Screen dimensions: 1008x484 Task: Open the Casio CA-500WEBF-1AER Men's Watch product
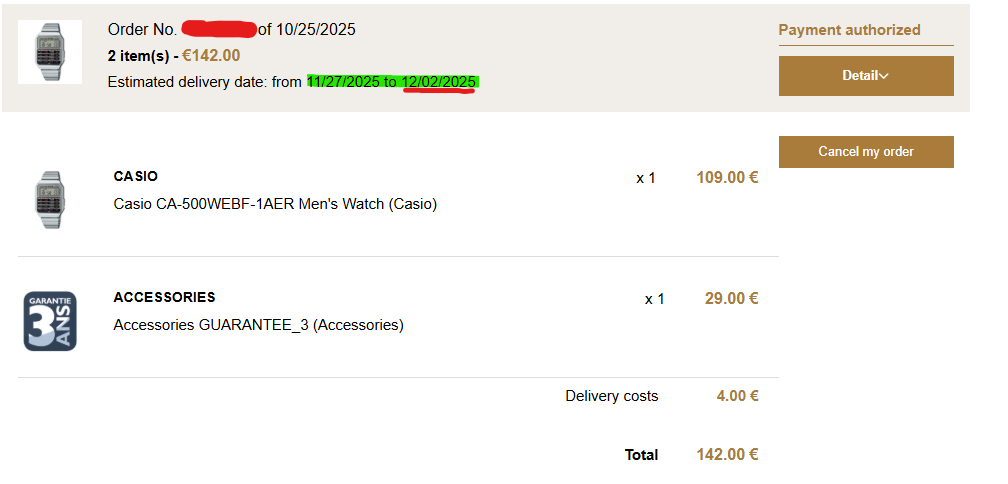tap(275, 204)
